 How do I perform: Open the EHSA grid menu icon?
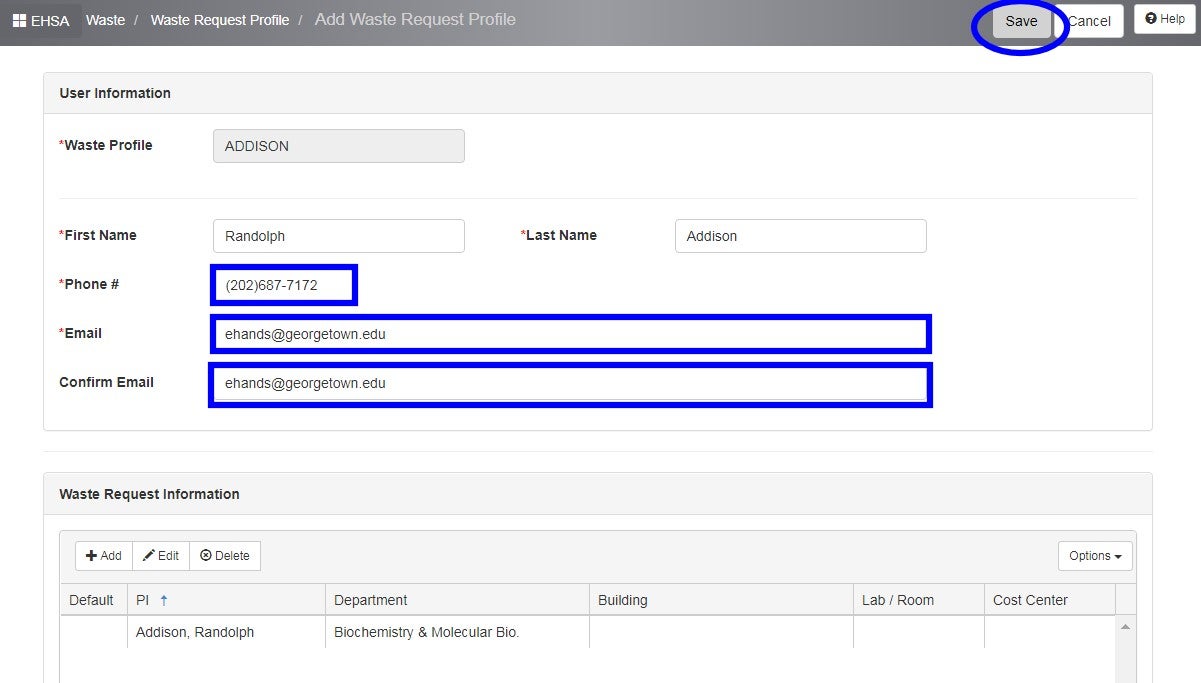(x=20, y=20)
